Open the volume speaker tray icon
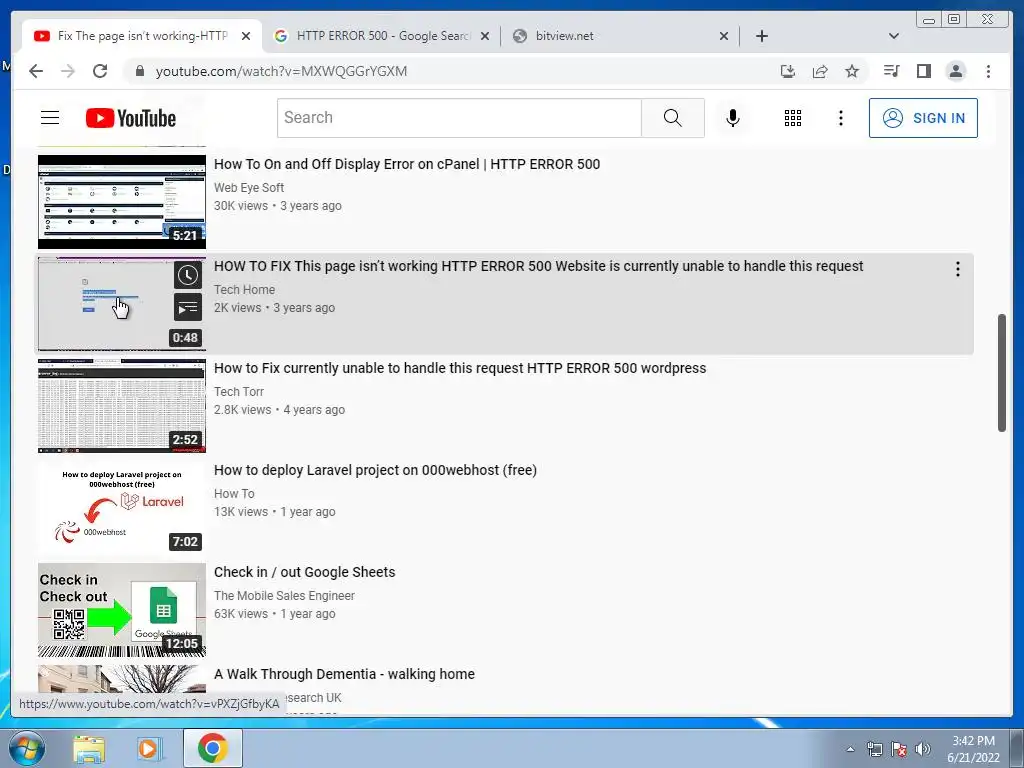Viewport: 1024px width, 768px height. coord(923,749)
